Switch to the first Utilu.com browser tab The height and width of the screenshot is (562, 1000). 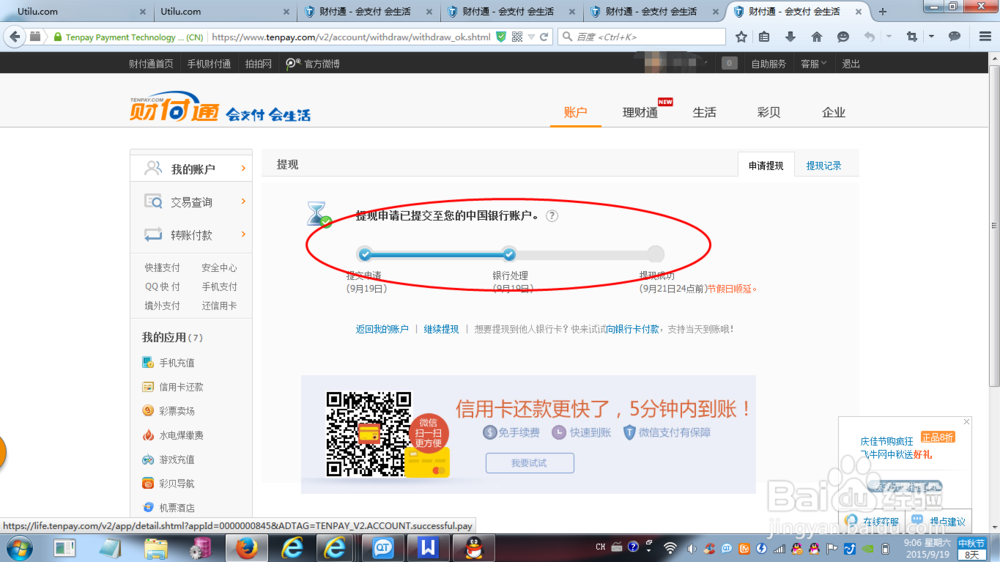(x=77, y=11)
